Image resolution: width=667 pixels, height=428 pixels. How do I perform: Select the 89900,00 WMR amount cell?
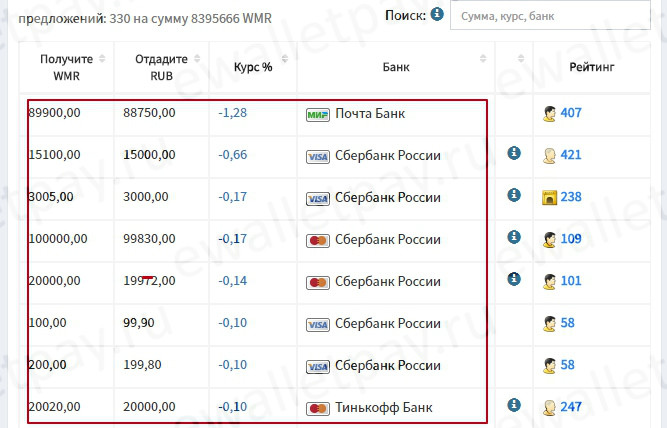click(x=54, y=113)
